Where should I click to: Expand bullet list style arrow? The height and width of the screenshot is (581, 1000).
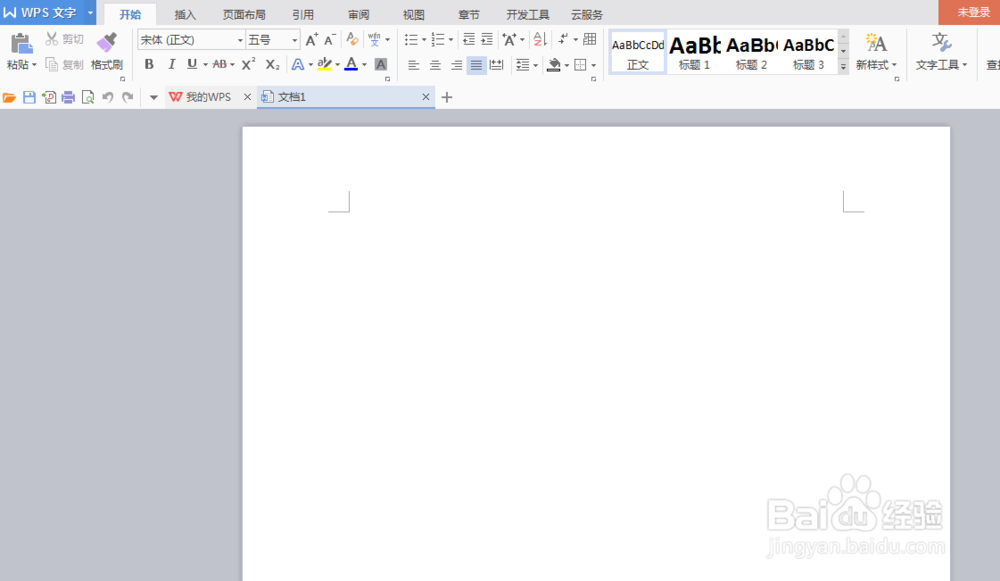pyautogui.click(x=423, y=40)
